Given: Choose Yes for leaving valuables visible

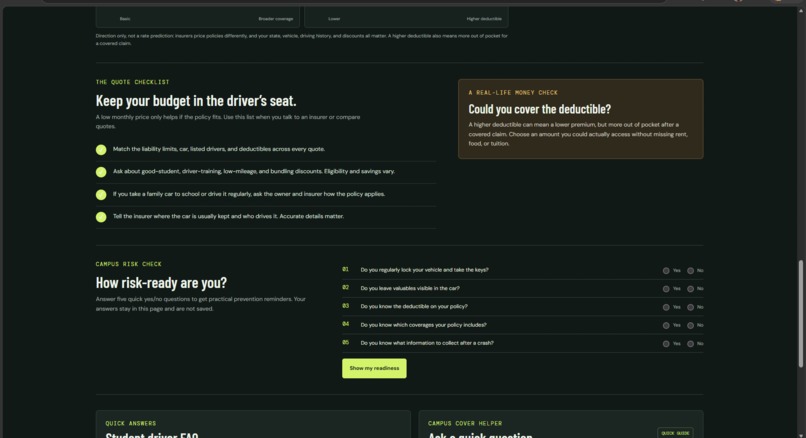Looking at the screenshot, I should pyautogui.click(x=666, y=289).
